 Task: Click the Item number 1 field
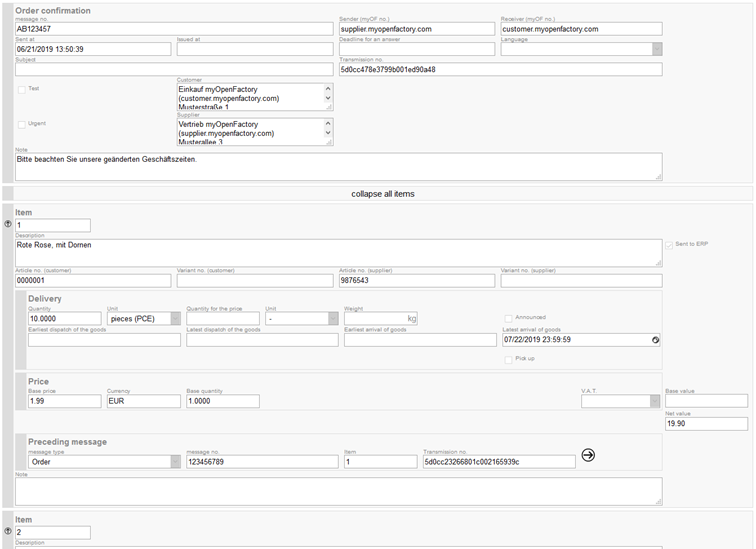pos(53,225)
